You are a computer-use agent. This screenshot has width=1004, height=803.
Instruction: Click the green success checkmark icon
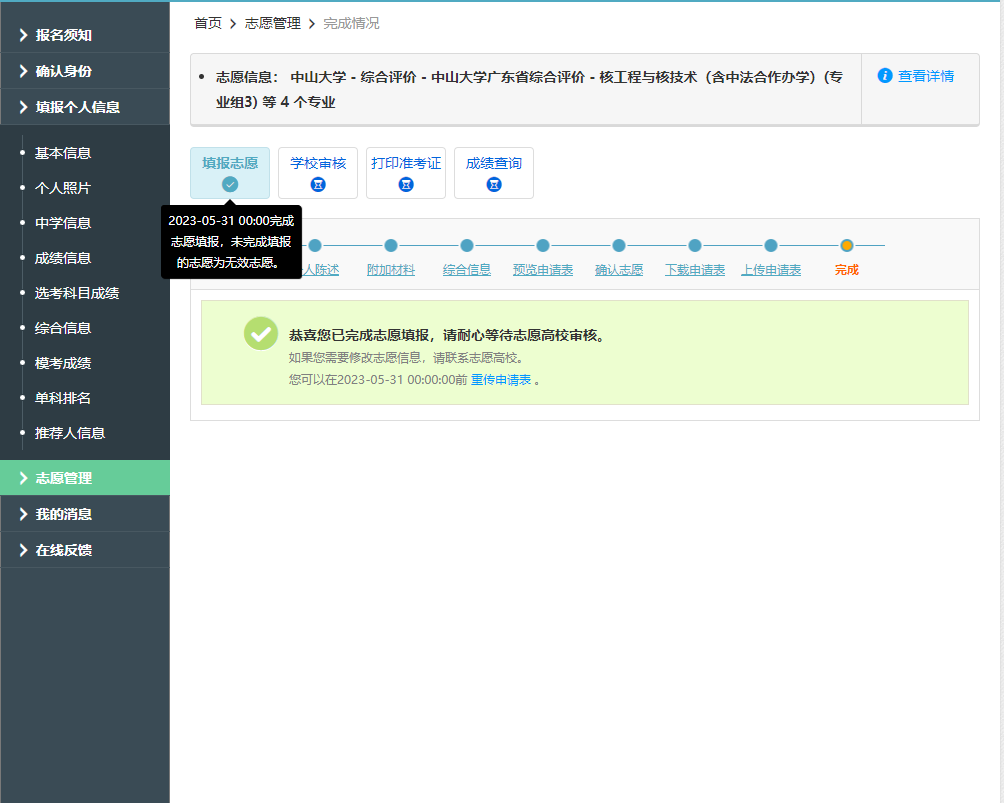click(261, 334)
